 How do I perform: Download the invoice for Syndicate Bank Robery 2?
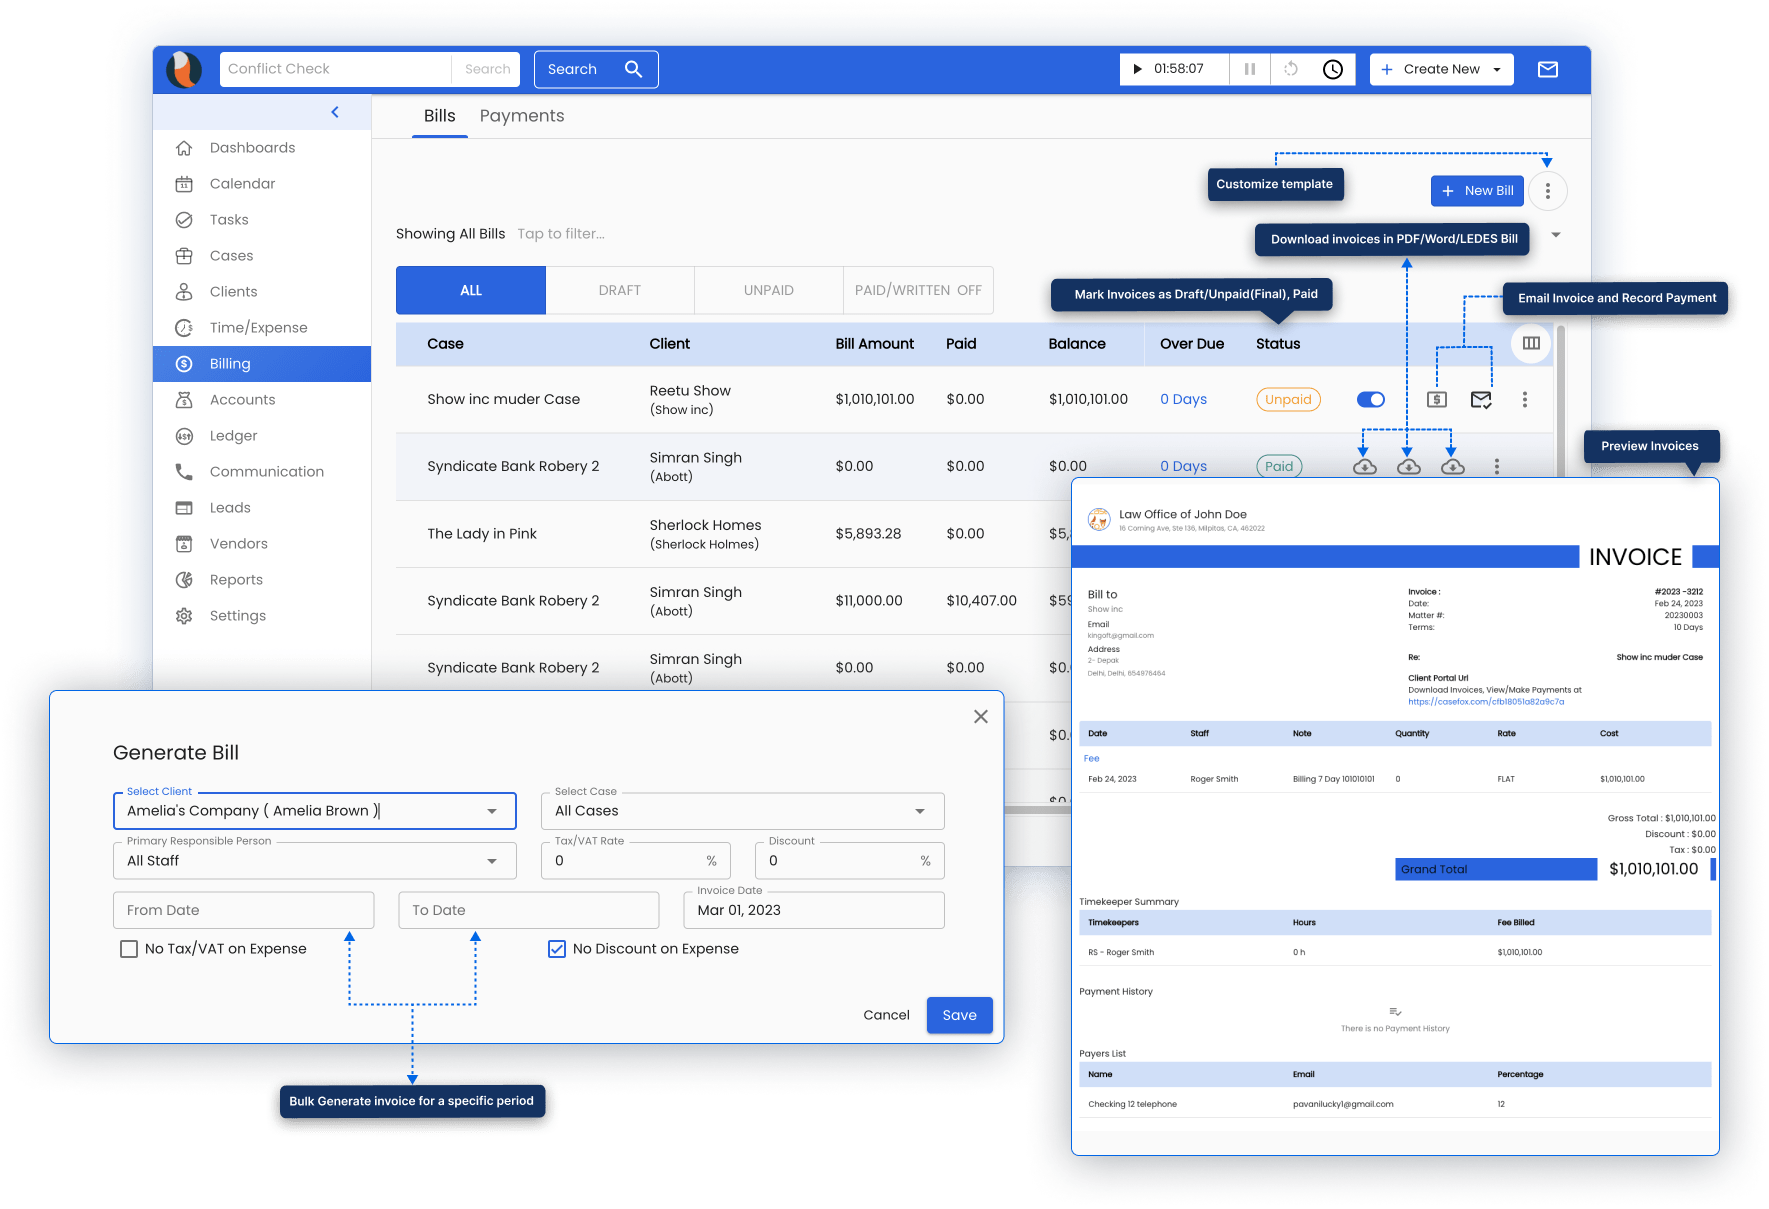click(x=1365, y=466)
